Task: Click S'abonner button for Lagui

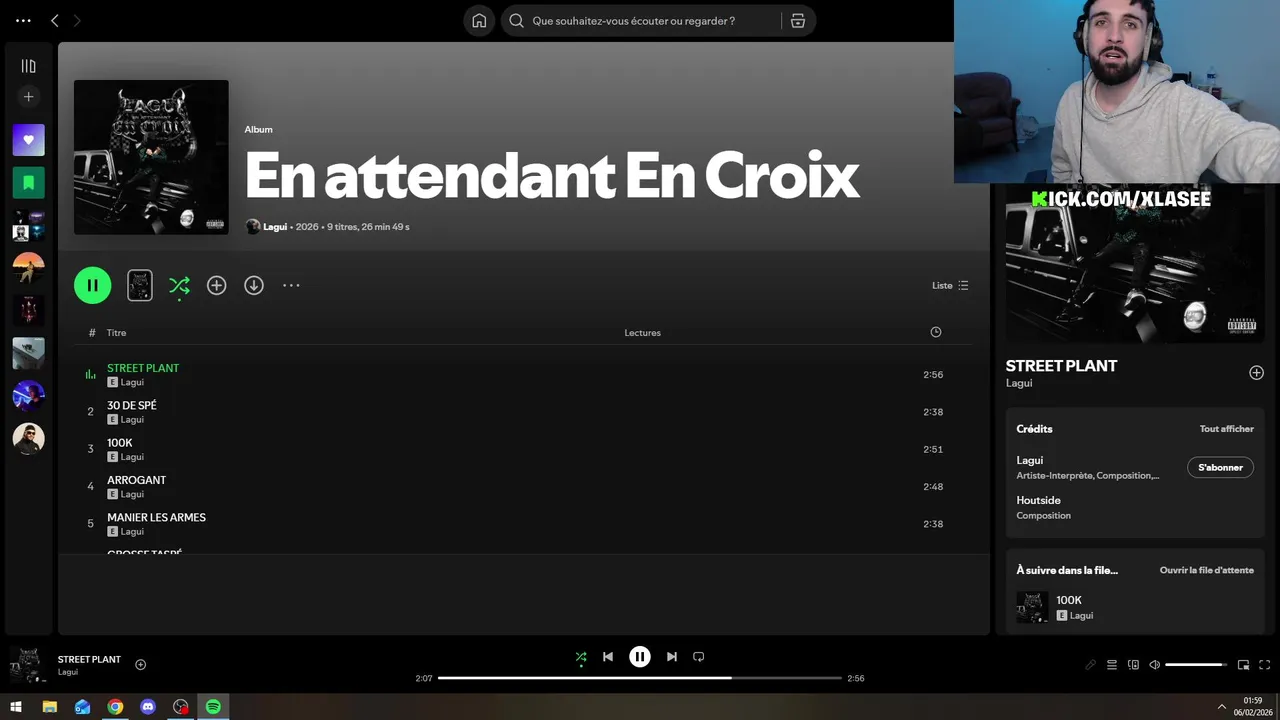Action: point(1220,467)
